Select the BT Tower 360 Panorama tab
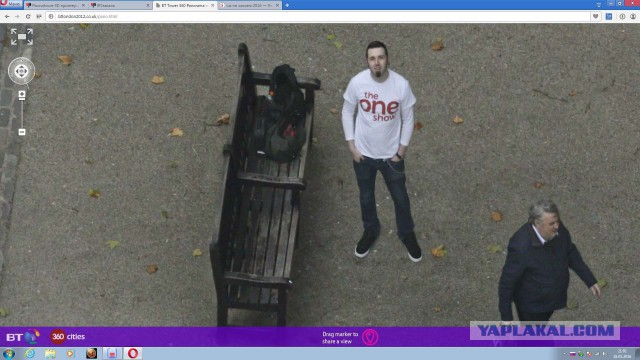Image resolution: width=640 pixels, height=360 pixels. [184, 5]
